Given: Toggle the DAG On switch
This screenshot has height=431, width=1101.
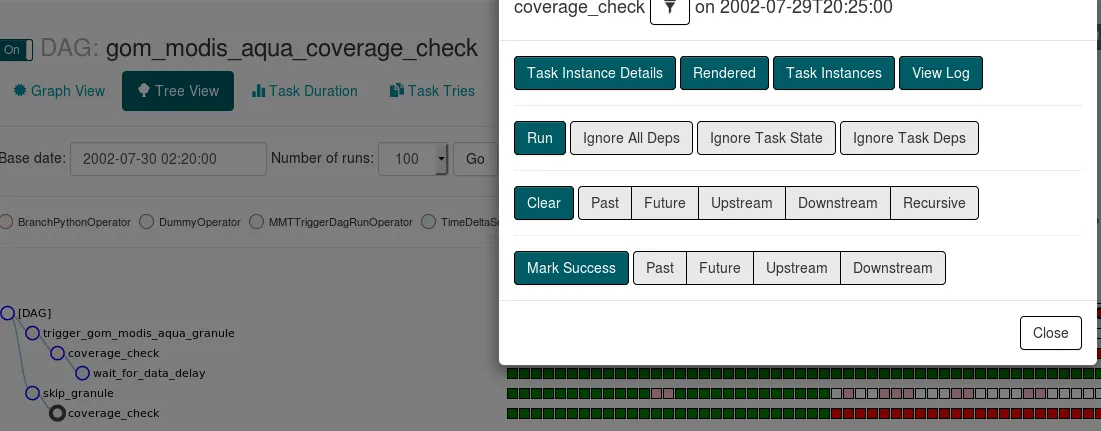Looking at the screenshot, I should pyautogui.click(x=15, y=50).
